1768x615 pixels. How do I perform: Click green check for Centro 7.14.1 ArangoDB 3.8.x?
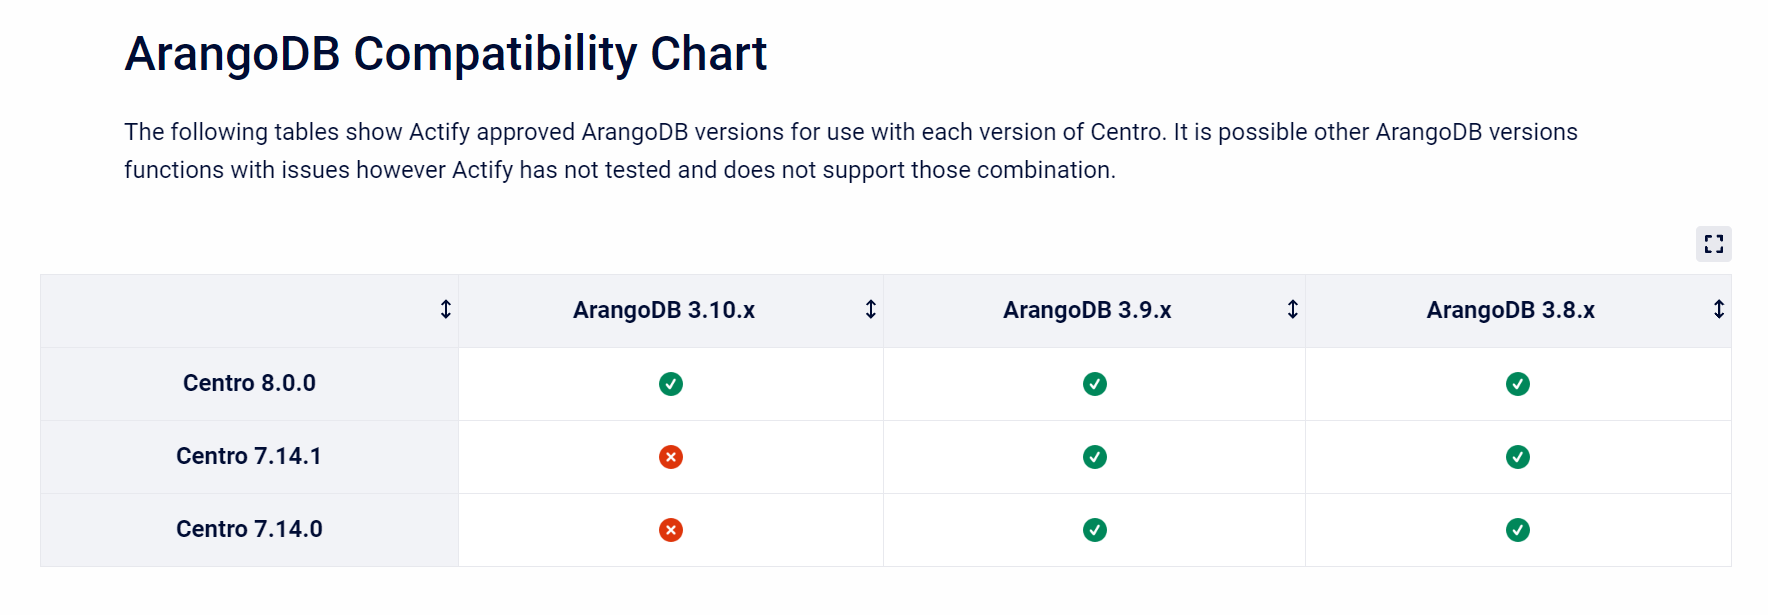1518,457
